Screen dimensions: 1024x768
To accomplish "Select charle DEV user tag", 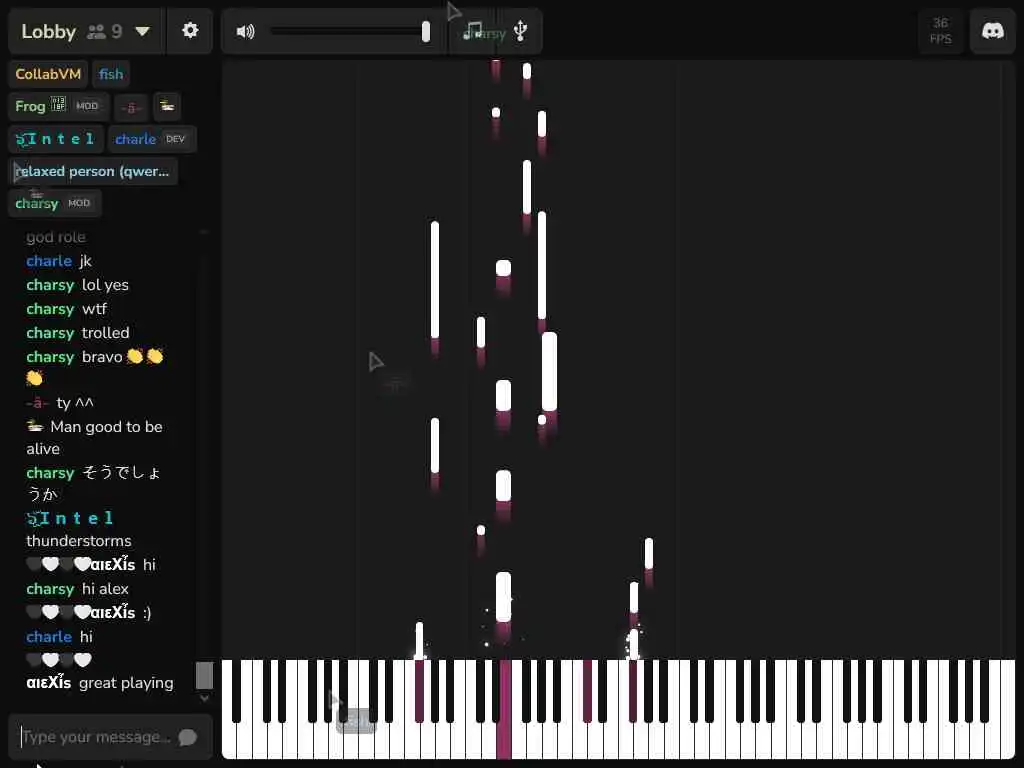I will click(x=152, y=138).
